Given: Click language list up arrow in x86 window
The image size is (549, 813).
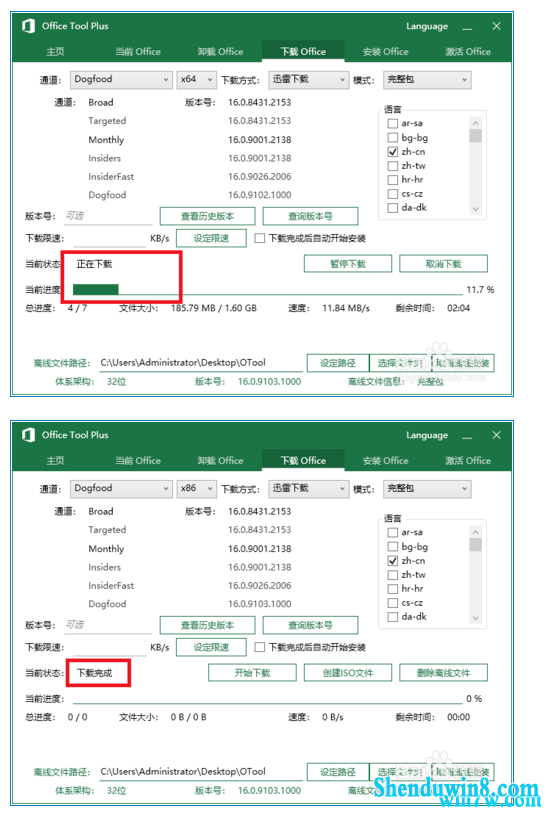Looking at the screenshot, I should [x=475, y=532].
